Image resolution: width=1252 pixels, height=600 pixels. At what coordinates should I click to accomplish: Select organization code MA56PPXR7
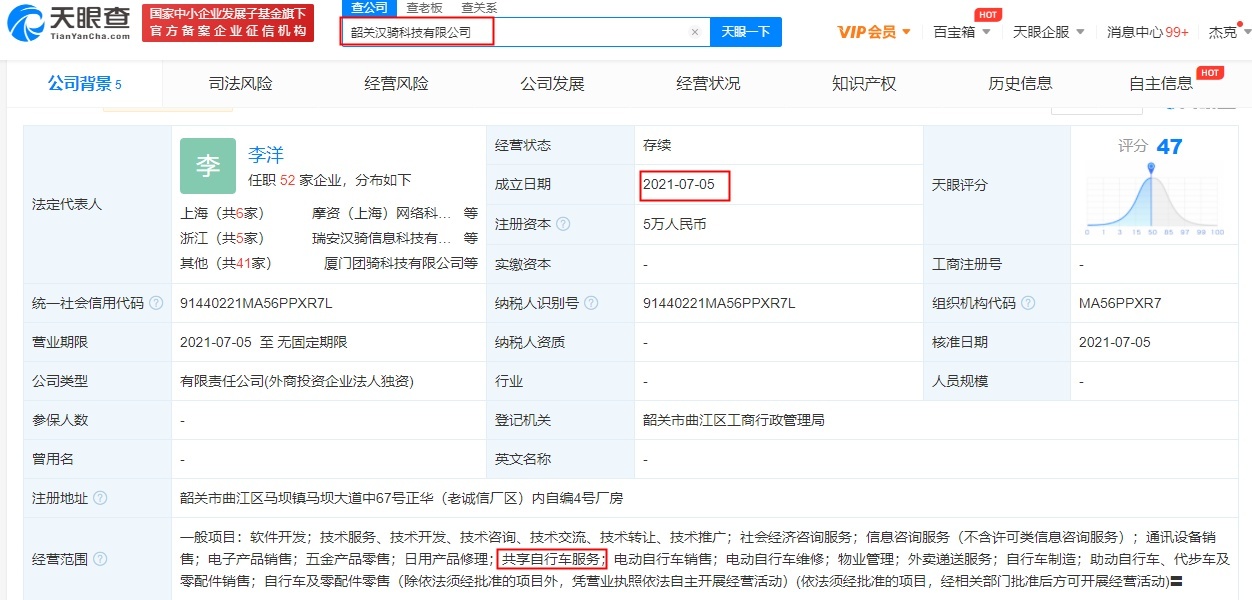(1120, 303)
